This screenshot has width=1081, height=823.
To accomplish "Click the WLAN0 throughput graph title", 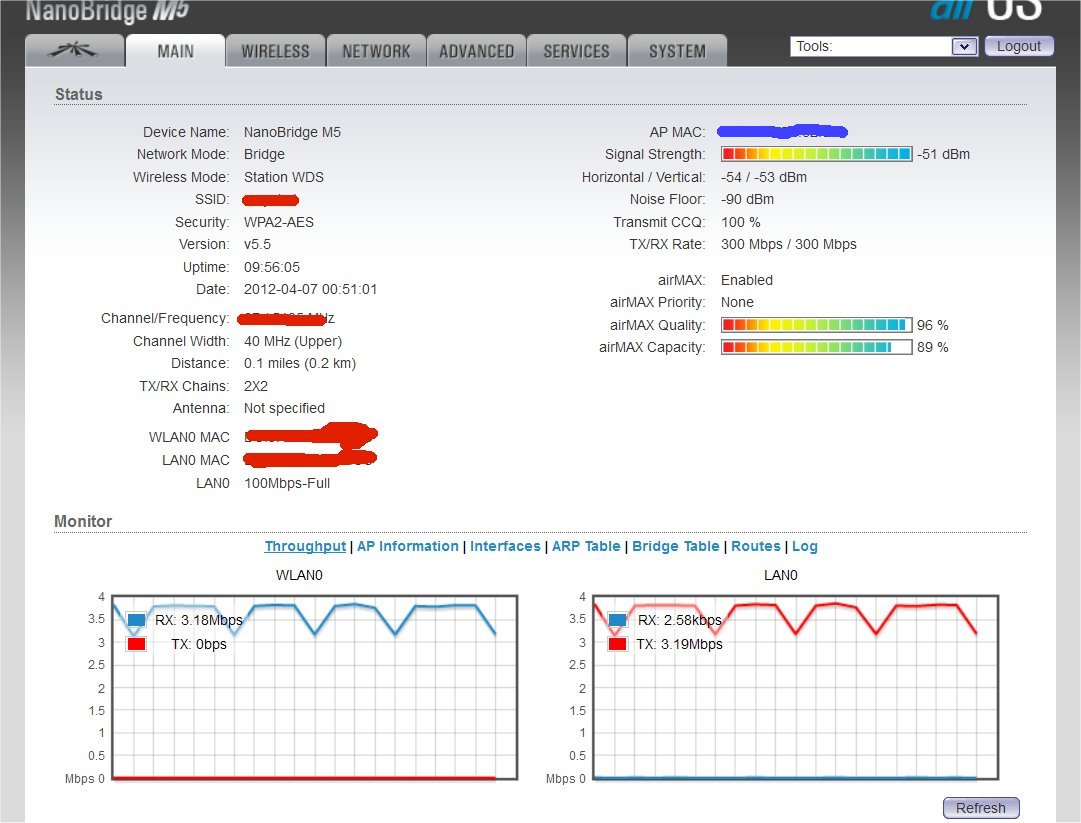I will click(299, 575).
